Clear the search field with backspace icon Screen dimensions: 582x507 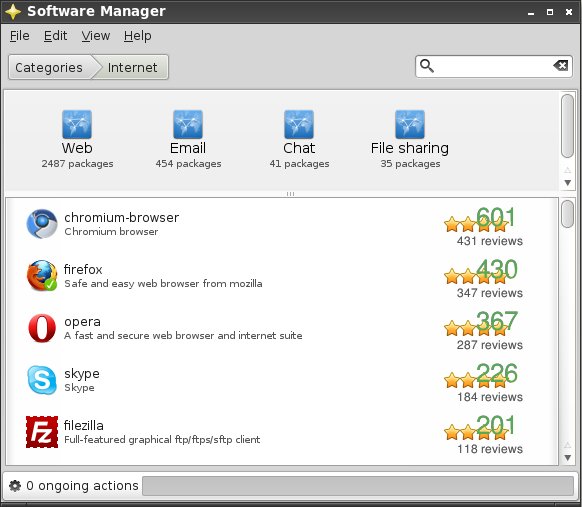point(561,66)
